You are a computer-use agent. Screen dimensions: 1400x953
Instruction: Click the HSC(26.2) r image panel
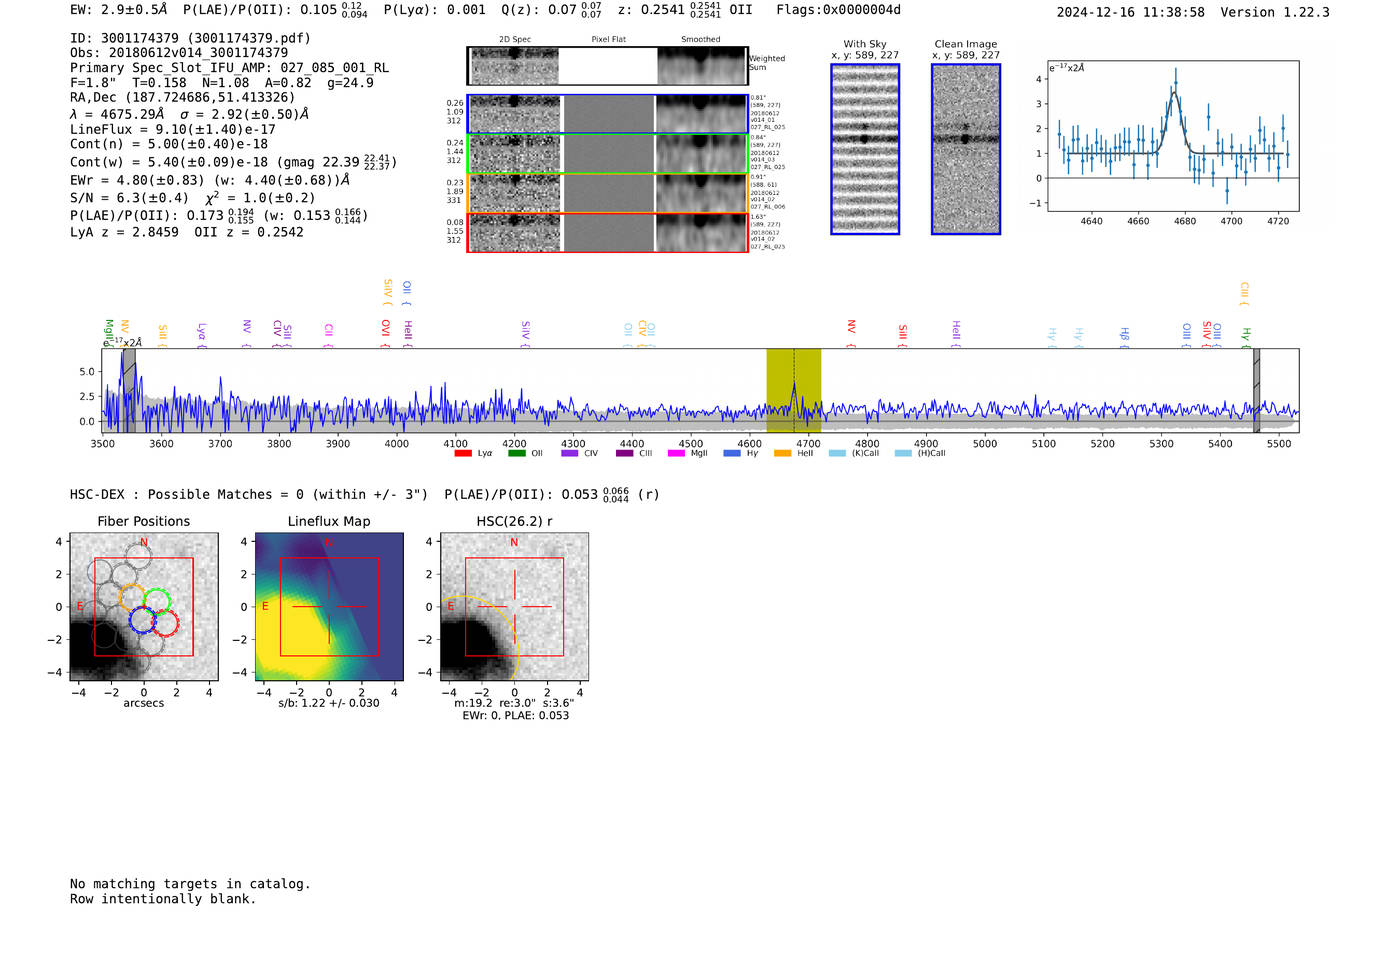(514, 607)
